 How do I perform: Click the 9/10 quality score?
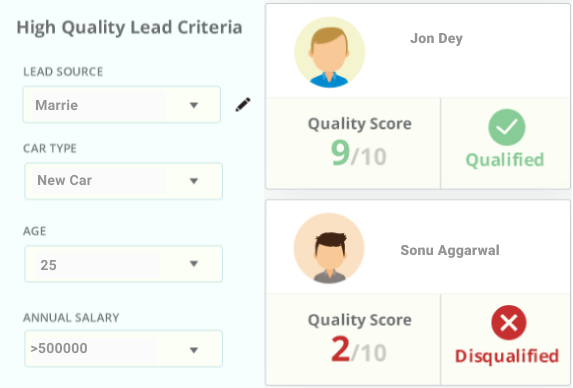click(x=358, y=153)
